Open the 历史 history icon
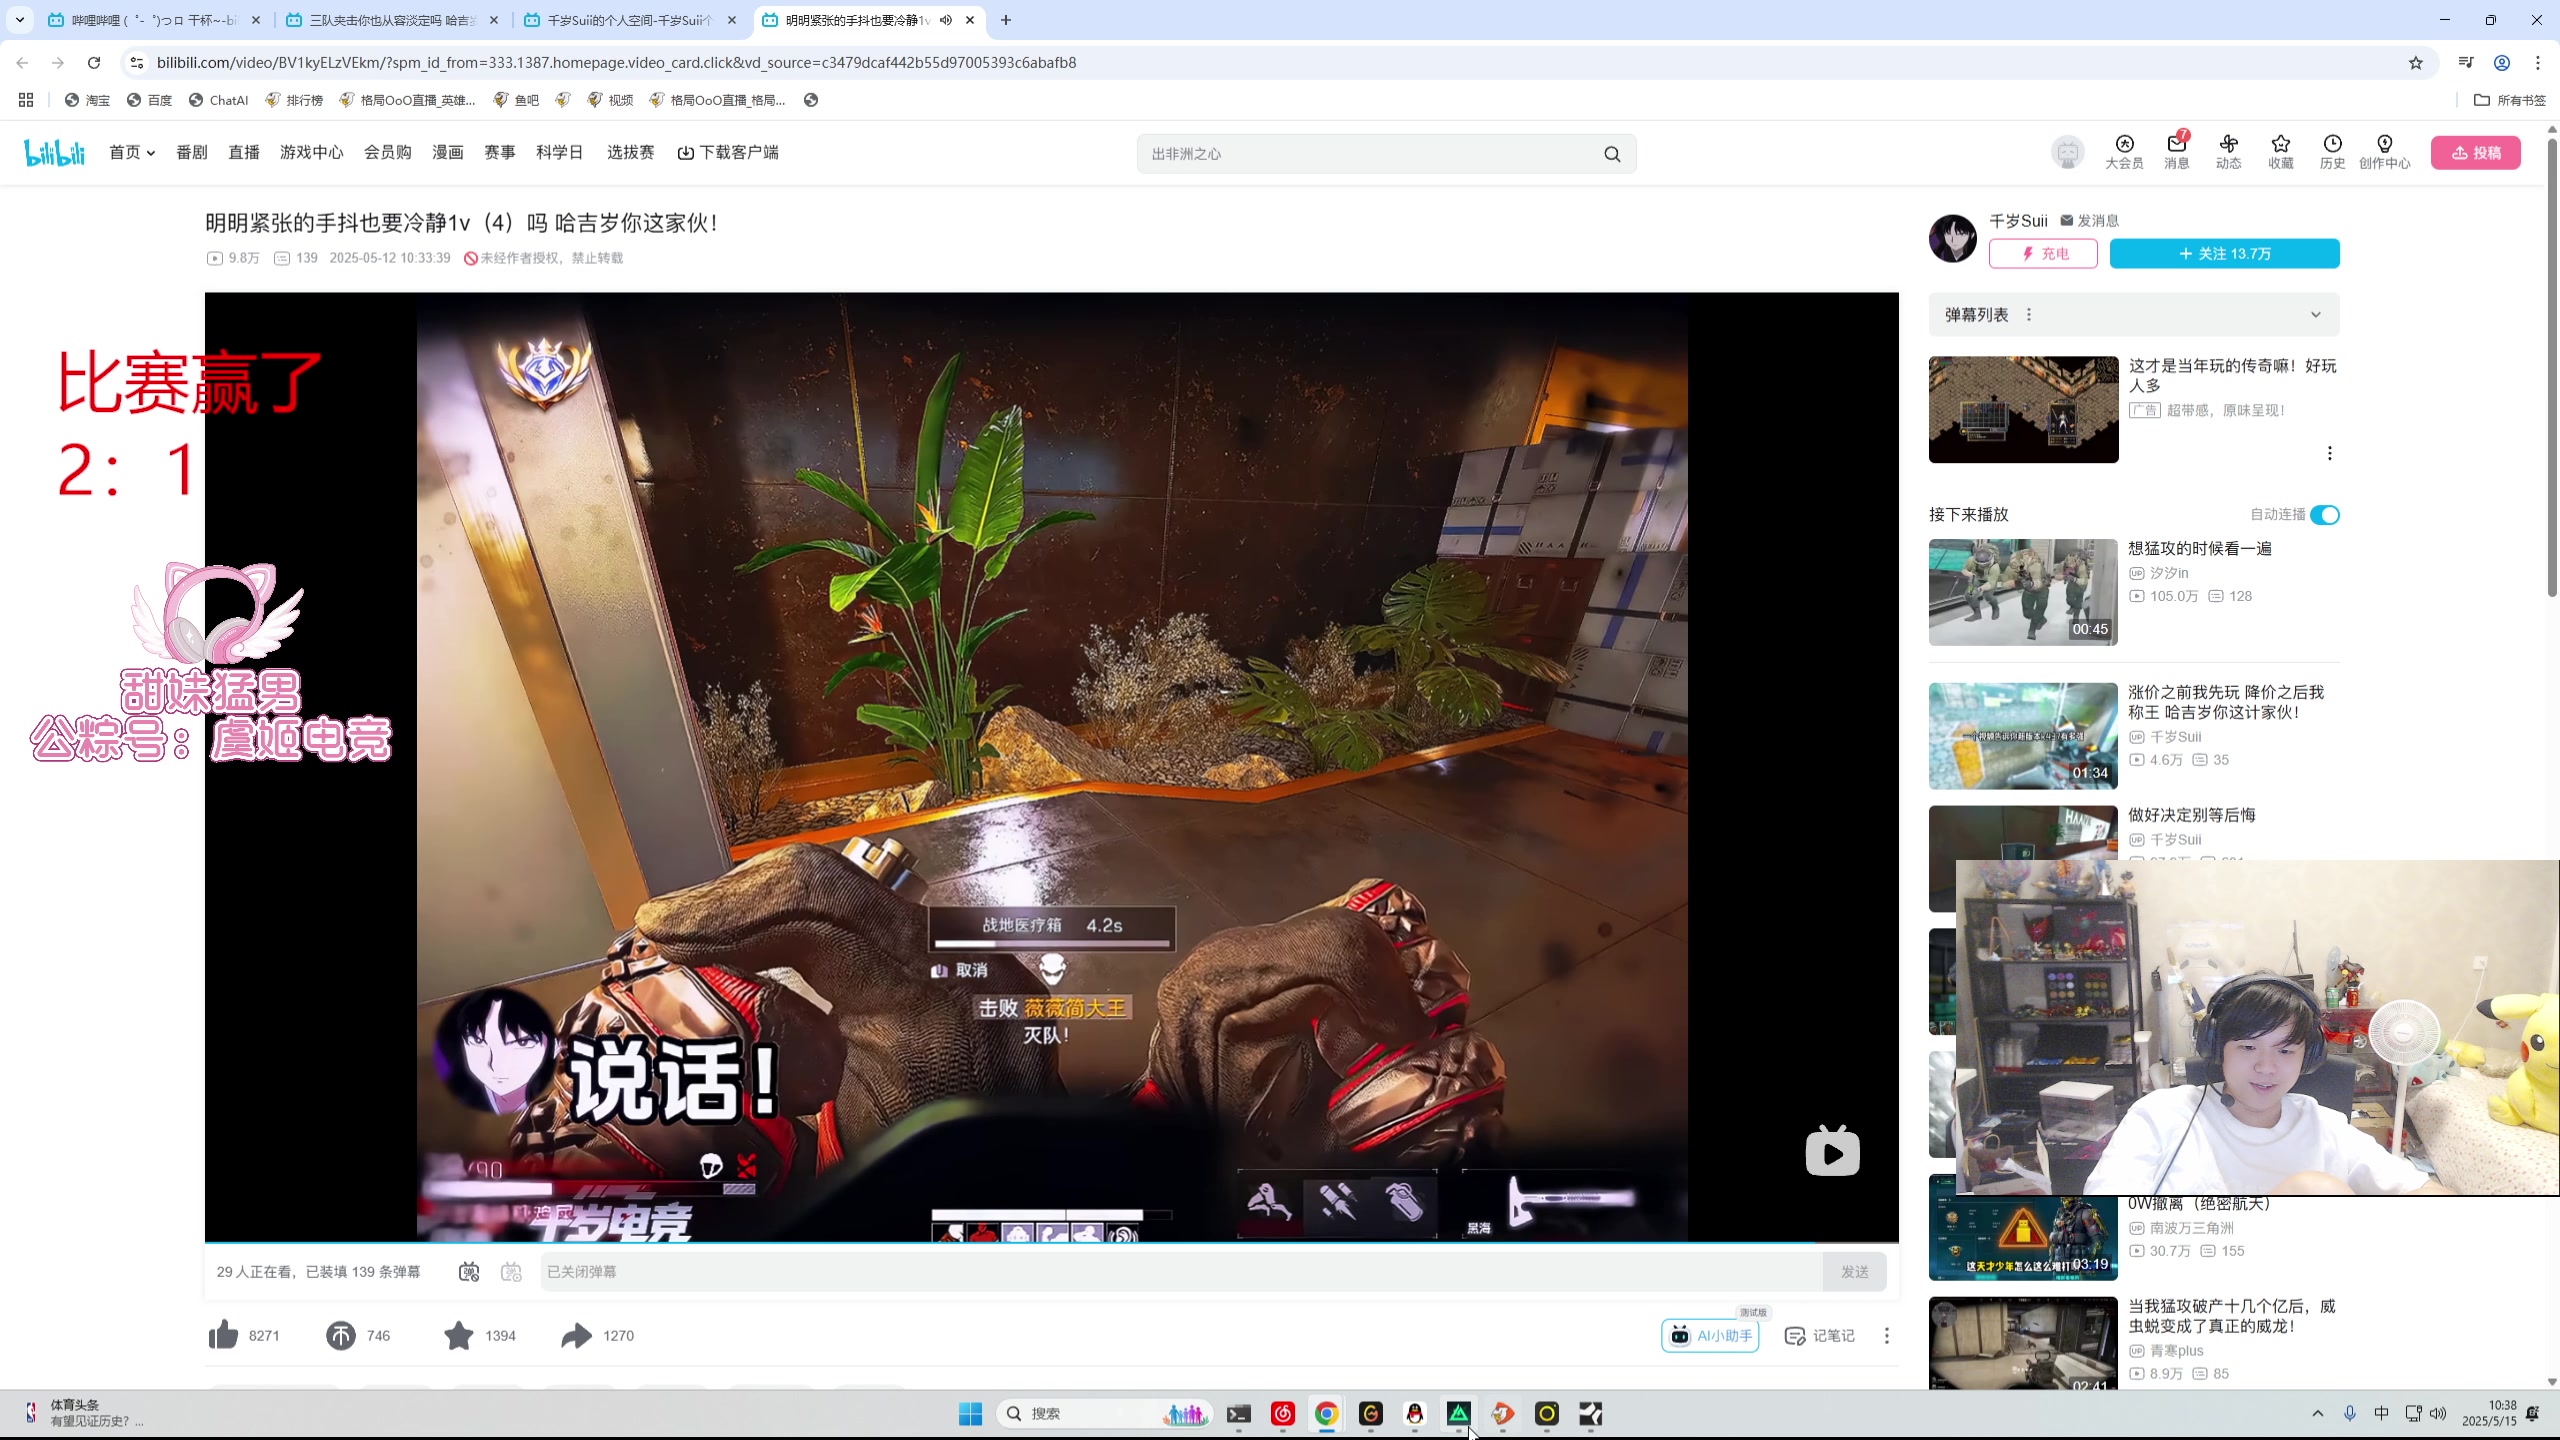 (x=2333, y=152)
